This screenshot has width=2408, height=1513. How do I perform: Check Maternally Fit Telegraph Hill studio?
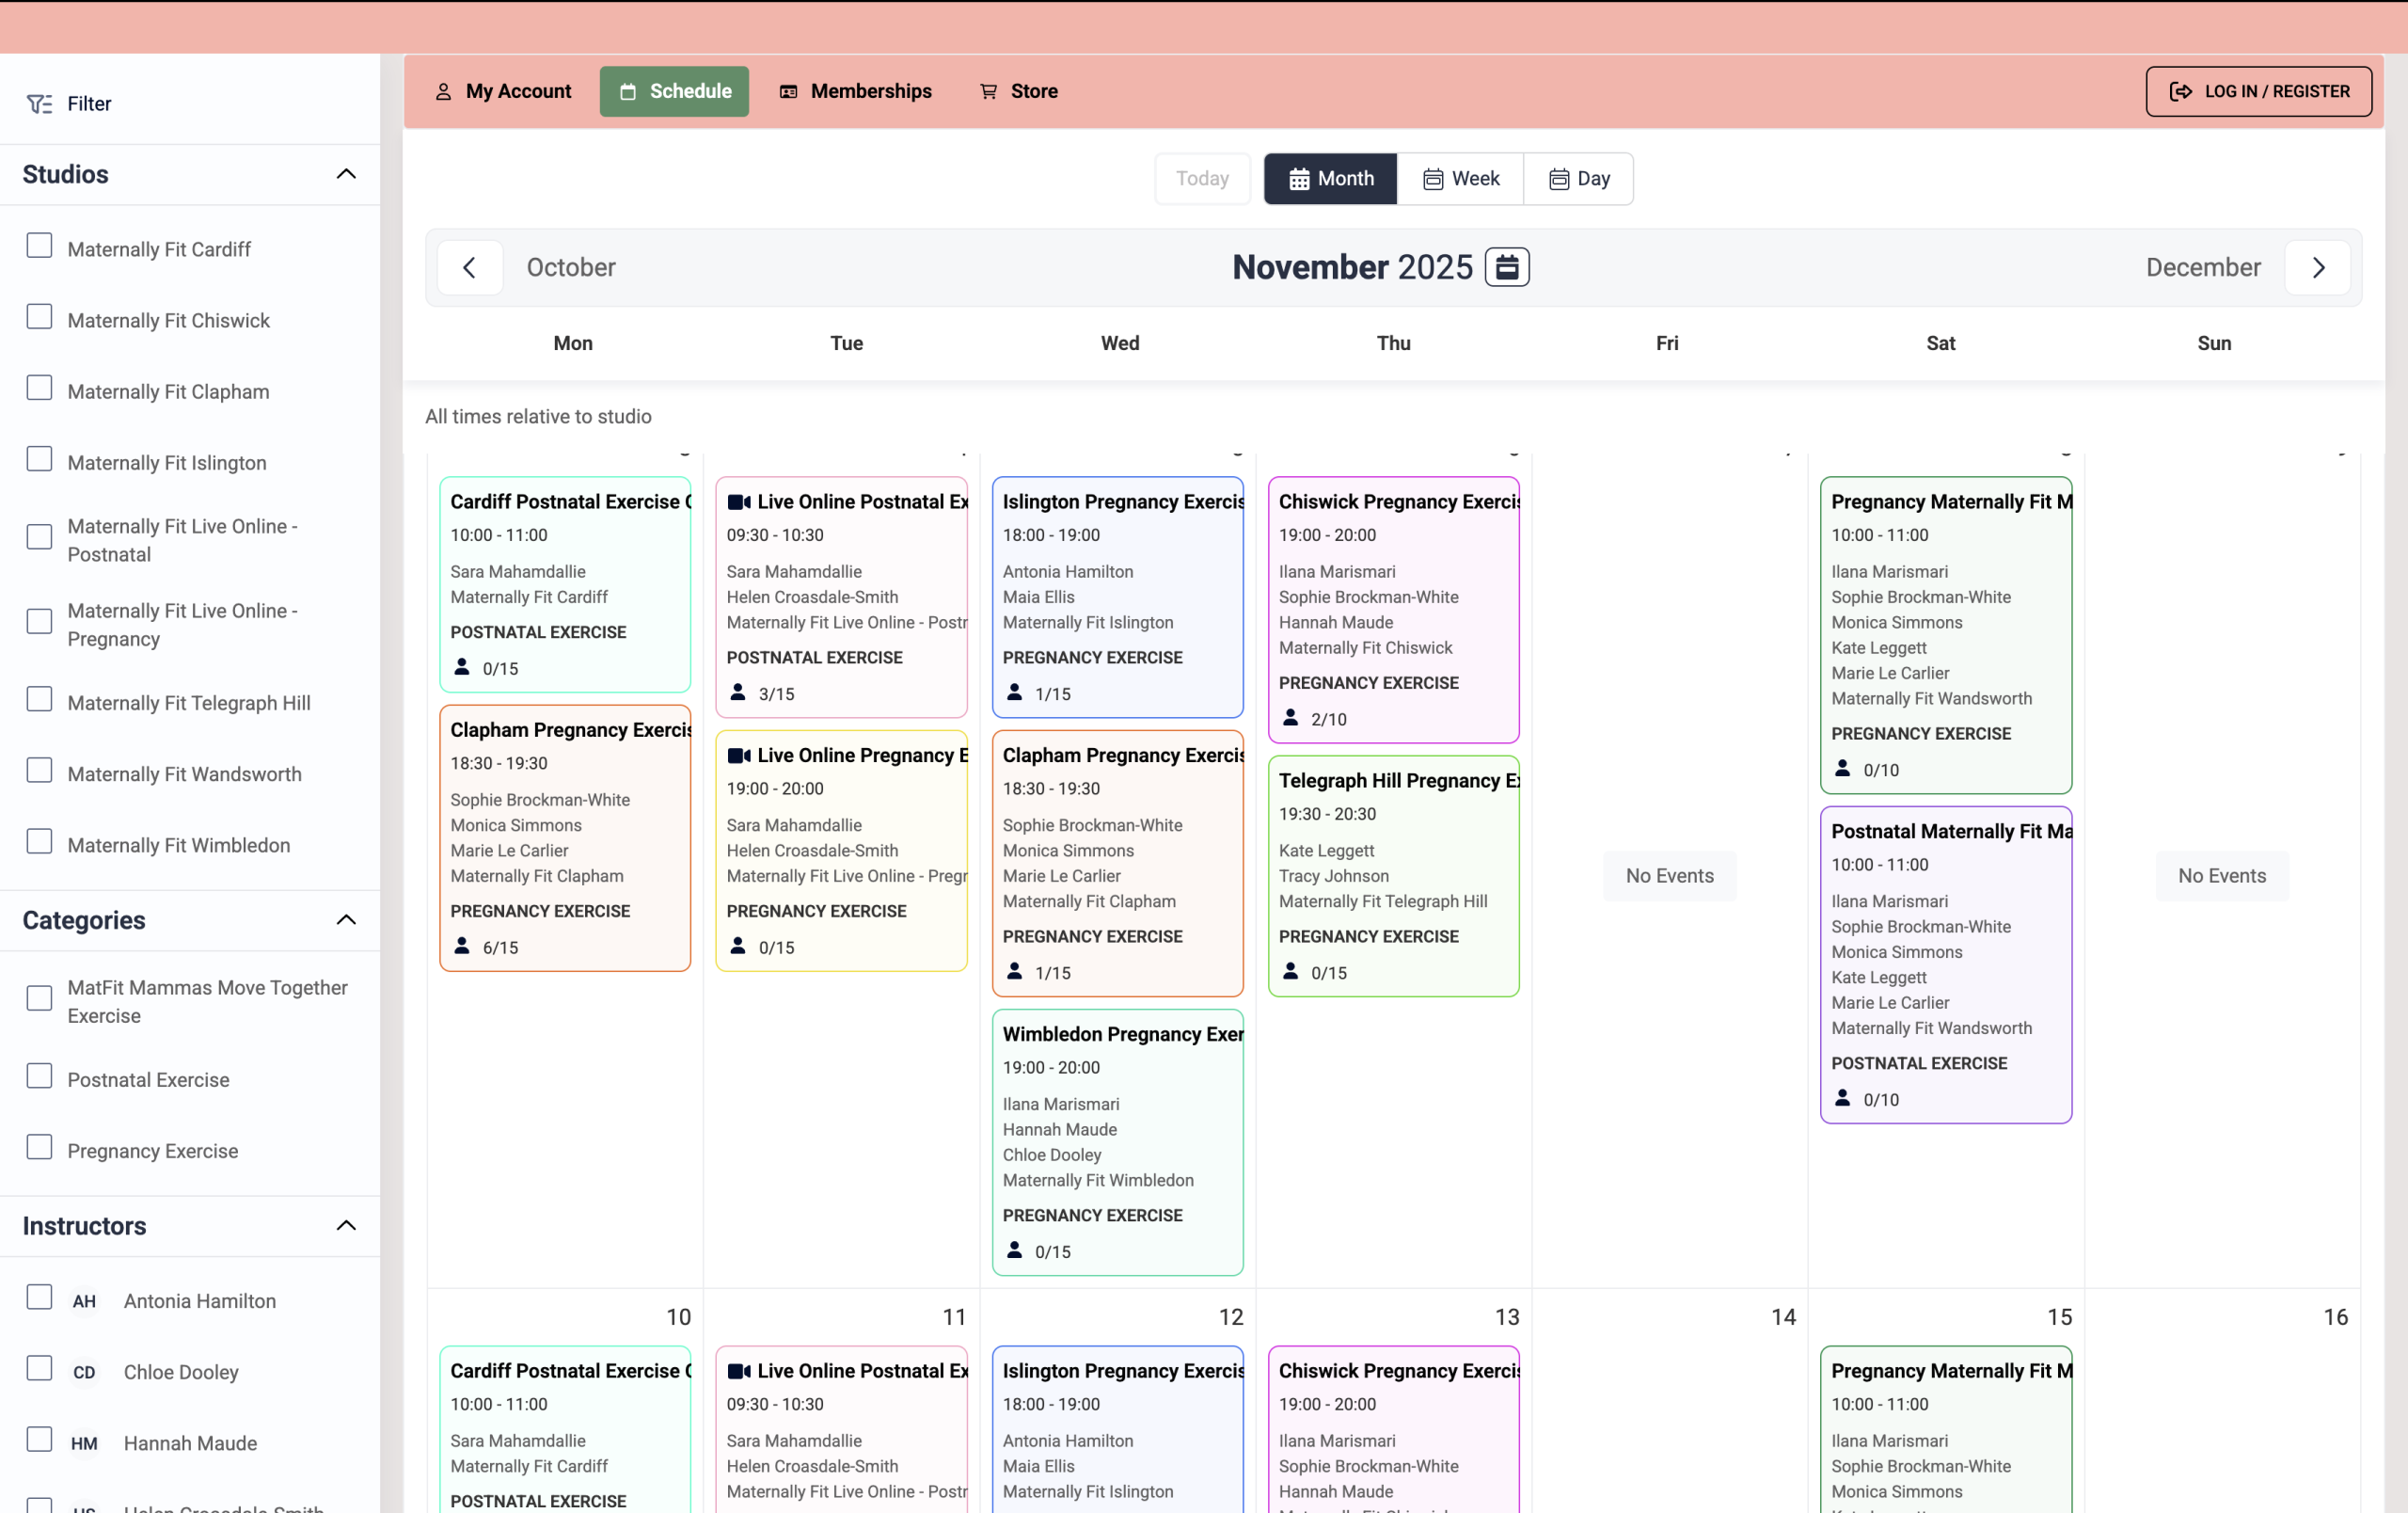[x=39, y=699]
